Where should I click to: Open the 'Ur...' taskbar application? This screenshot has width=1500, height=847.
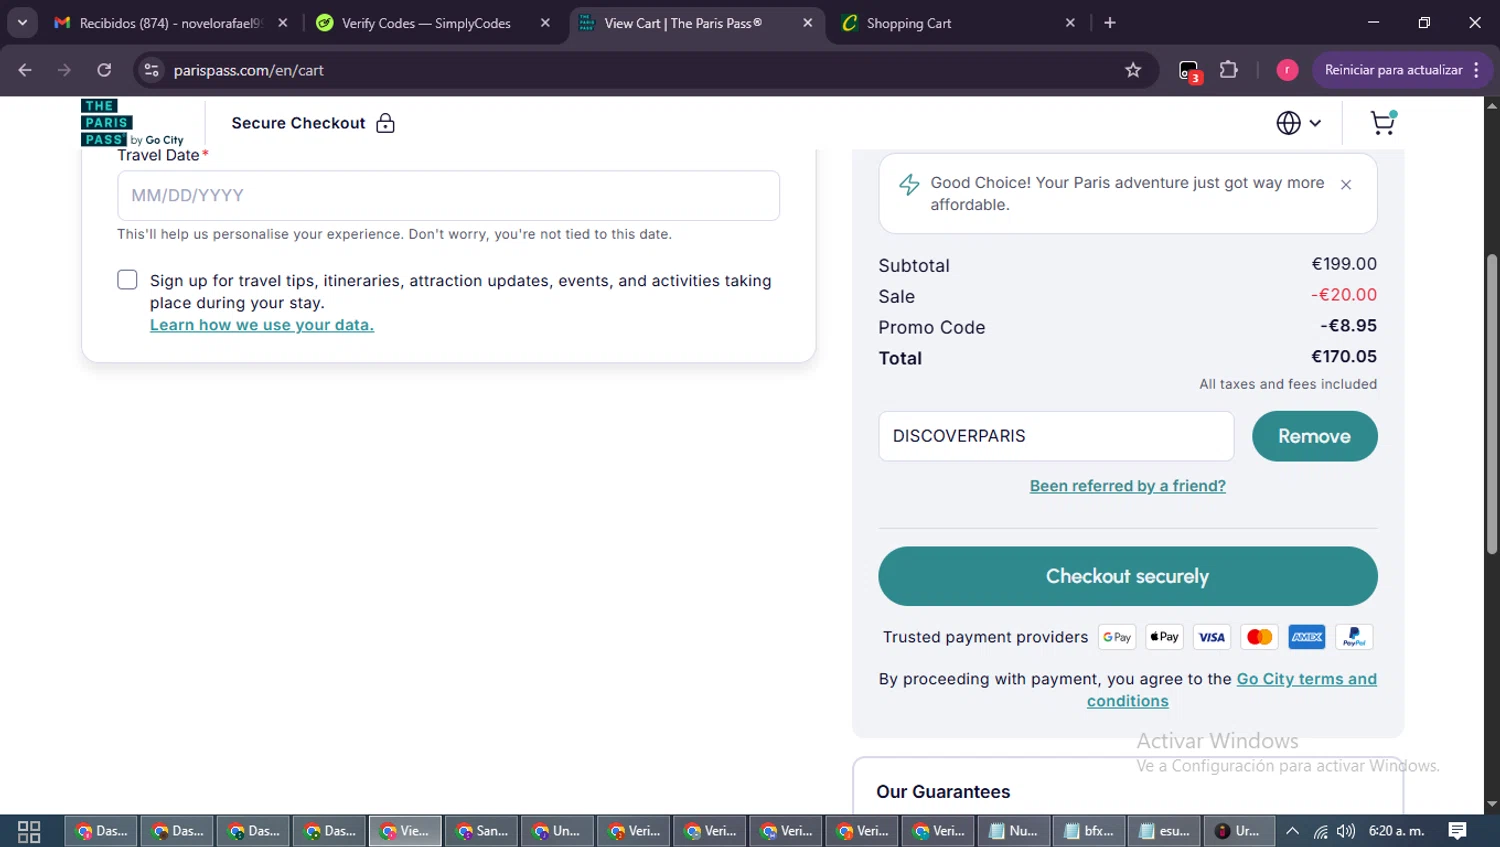1238,831
